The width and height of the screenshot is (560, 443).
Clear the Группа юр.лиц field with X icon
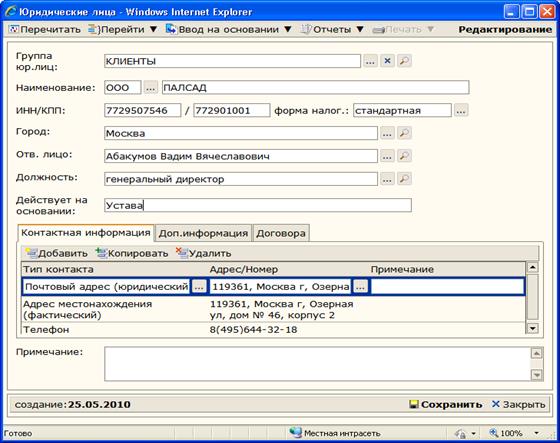(x=387, y=61)
